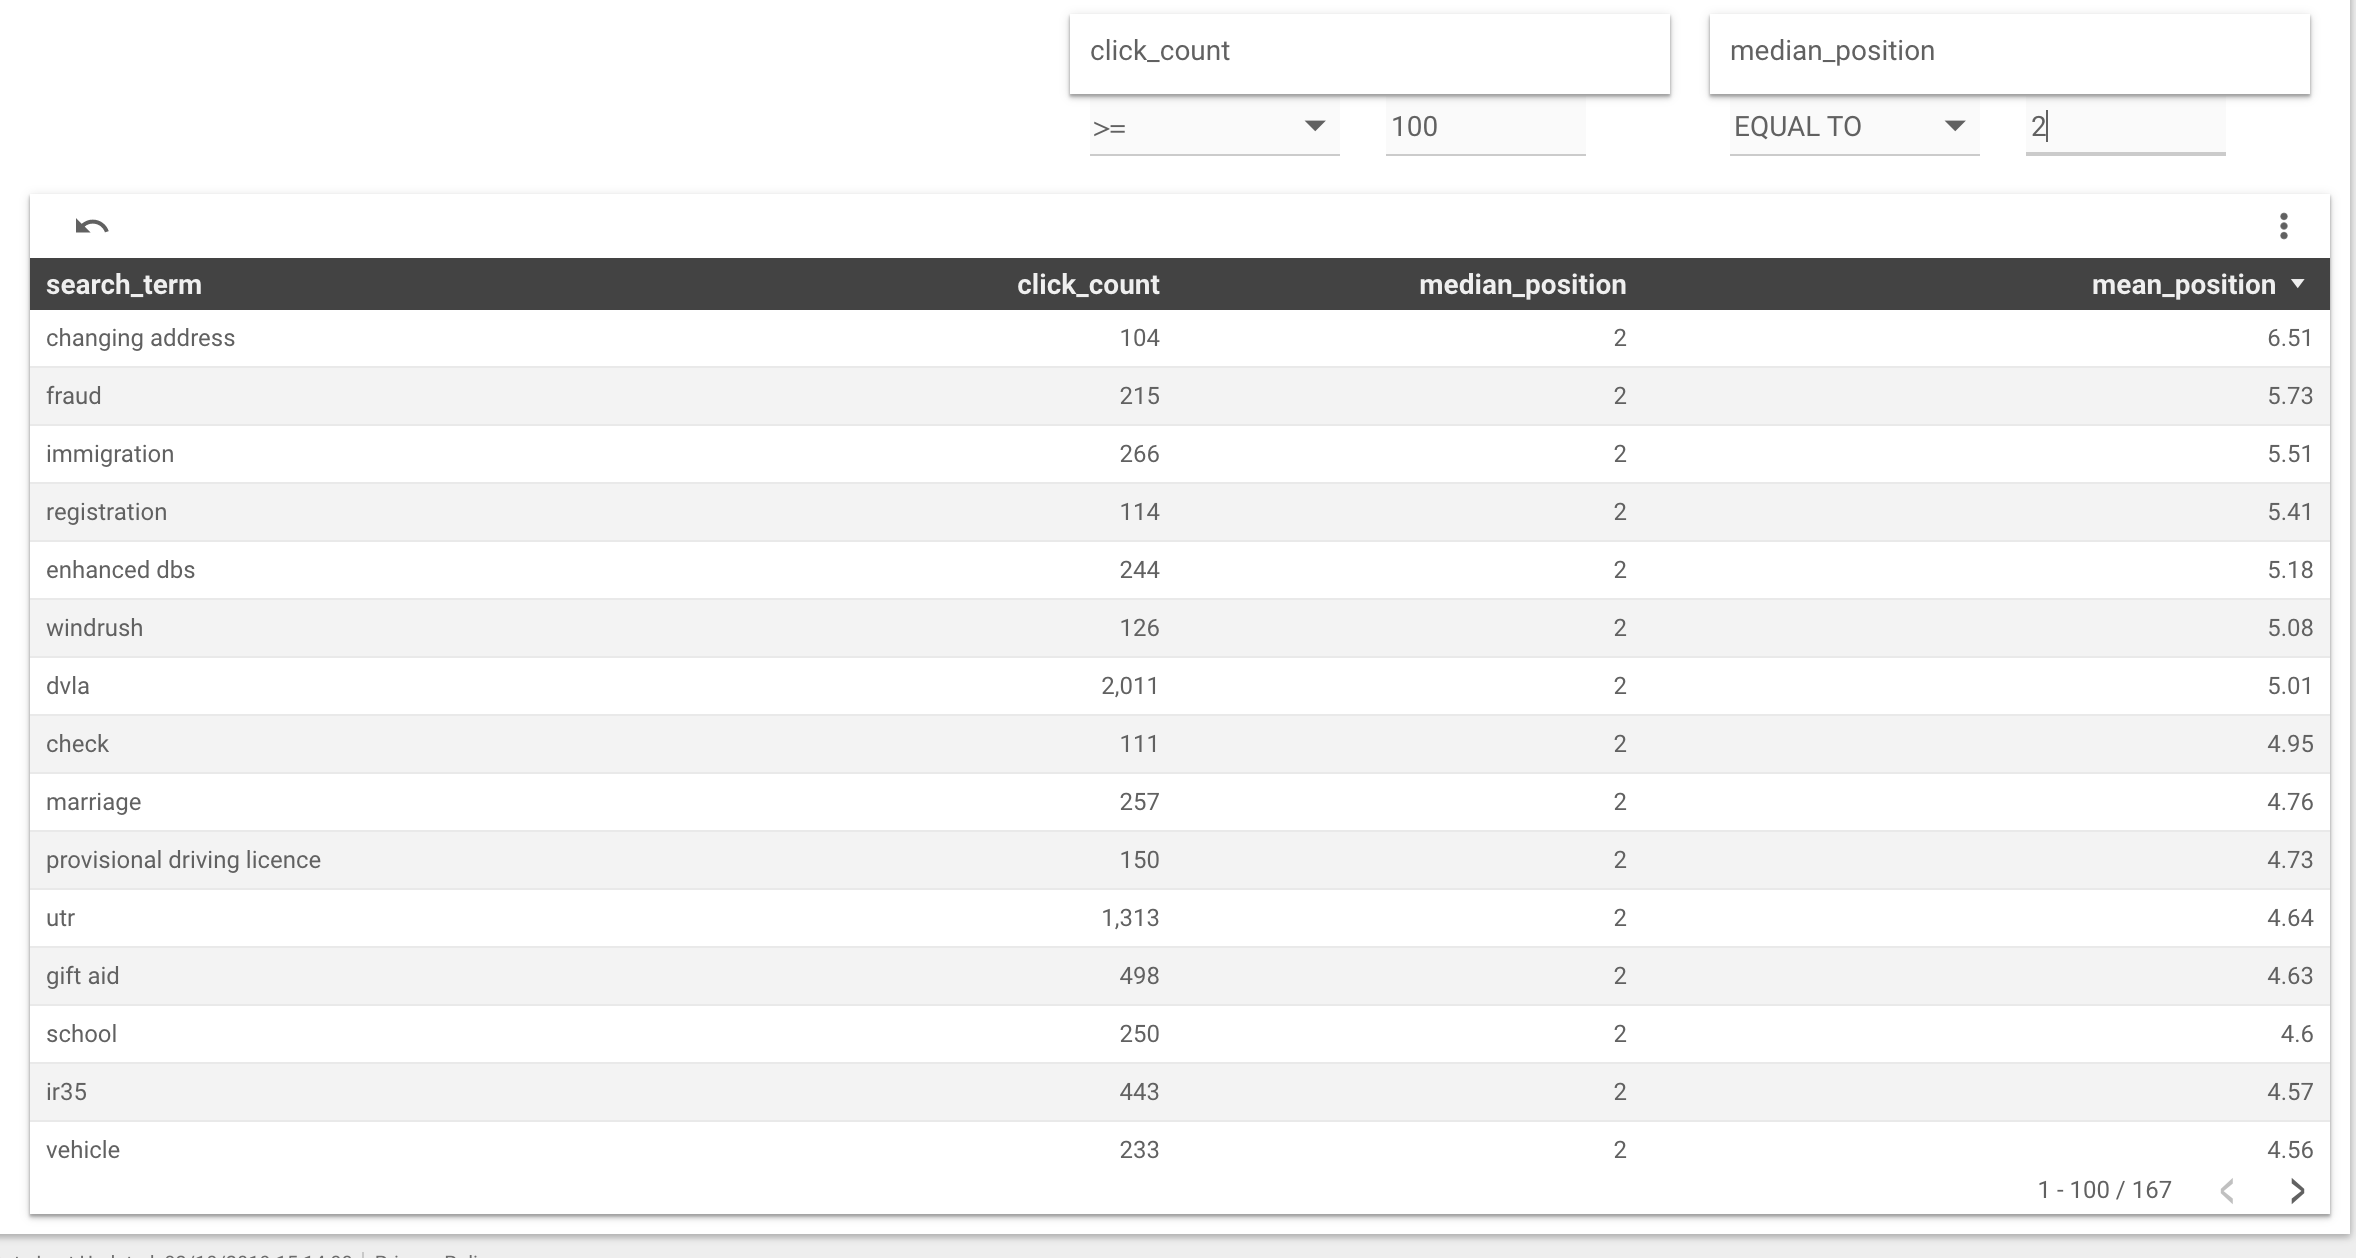Image resolution: width=2356 pixels, height=1258 pixels.
Task: Click the click_count value field showing 100
Action: coord(1484,127)
